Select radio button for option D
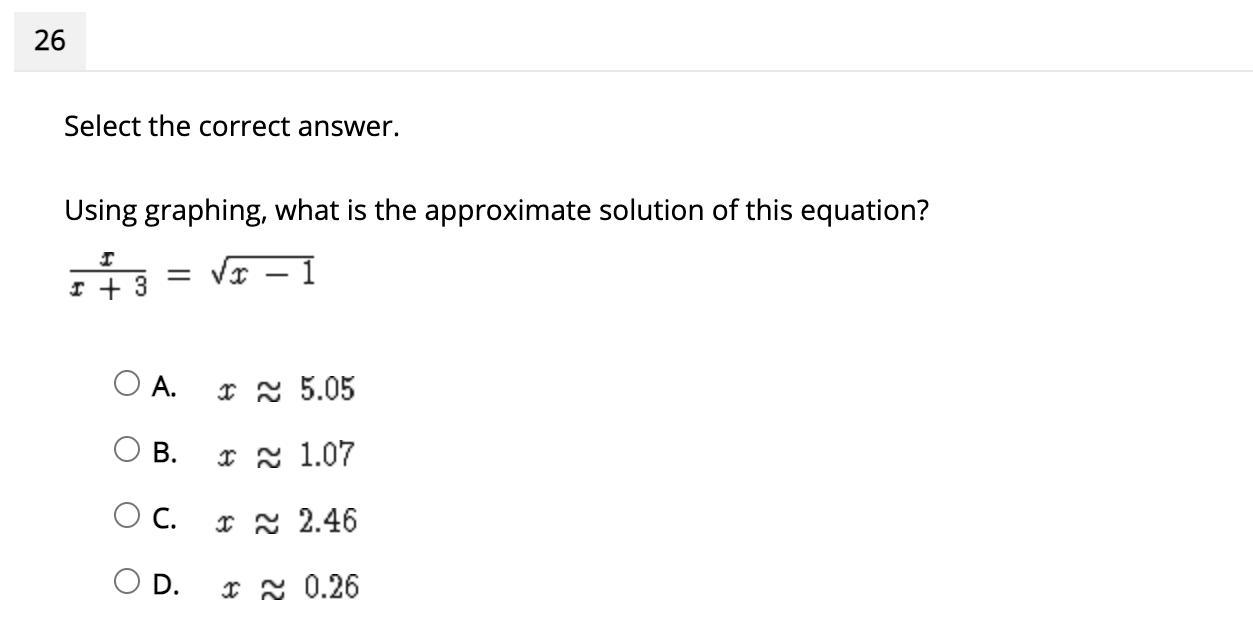Viewport: 1253px width, 633px height. point(127,581)
